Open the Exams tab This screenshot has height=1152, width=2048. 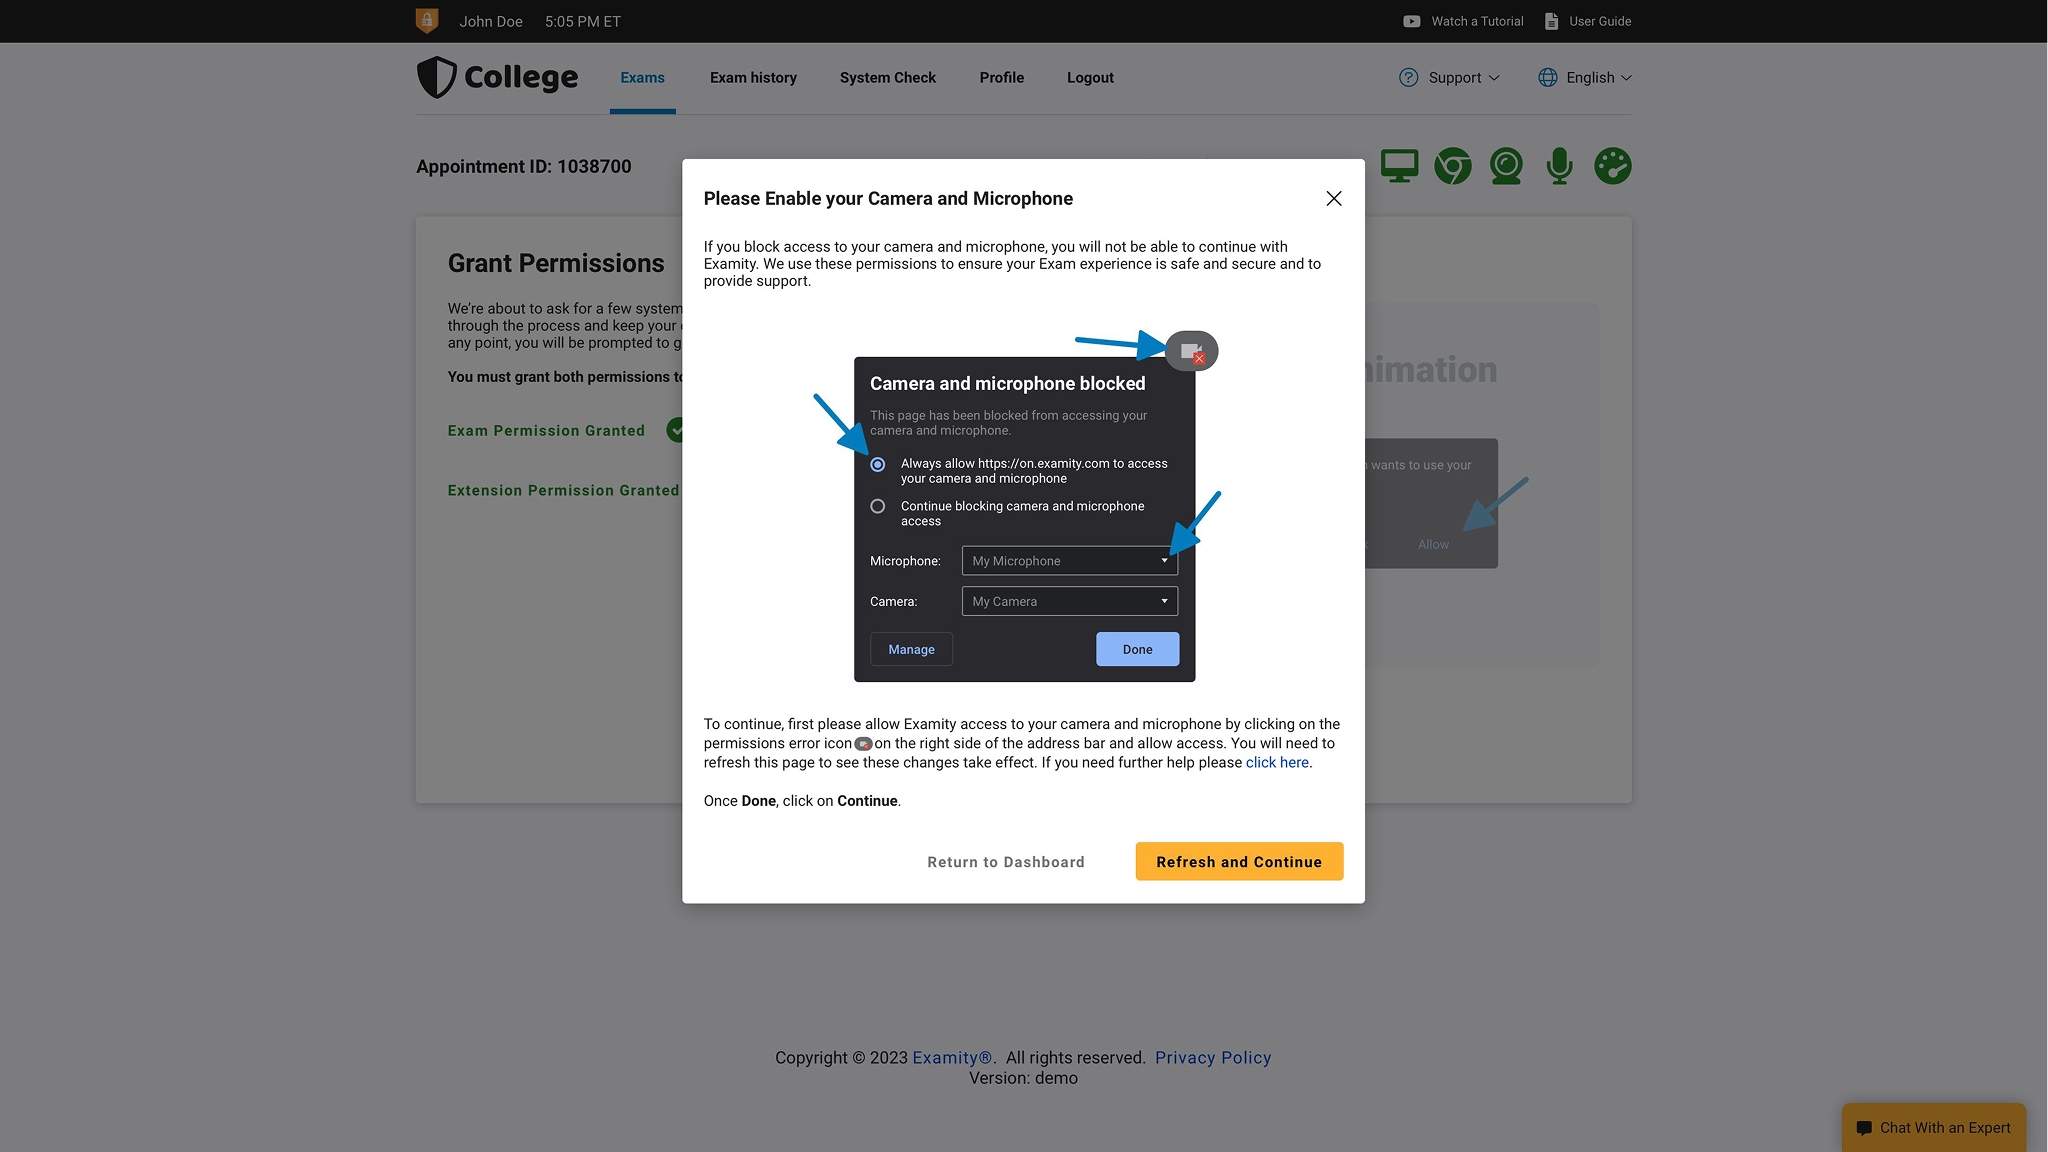[x=642, y=77]
